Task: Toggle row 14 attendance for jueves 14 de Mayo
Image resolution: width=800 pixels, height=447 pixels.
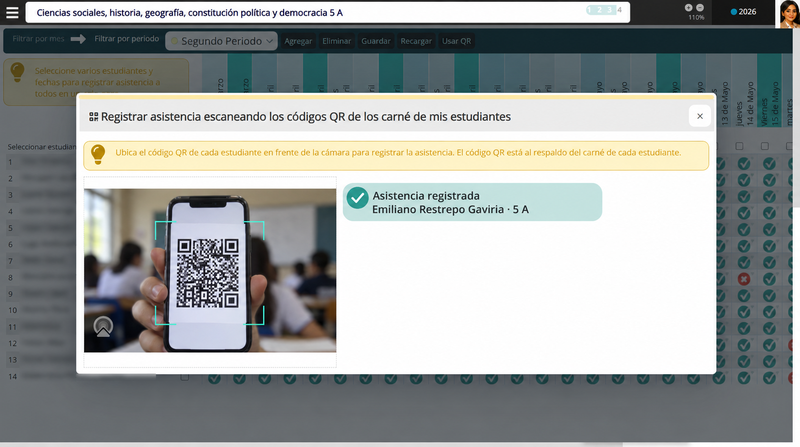Action: point(744,378)
